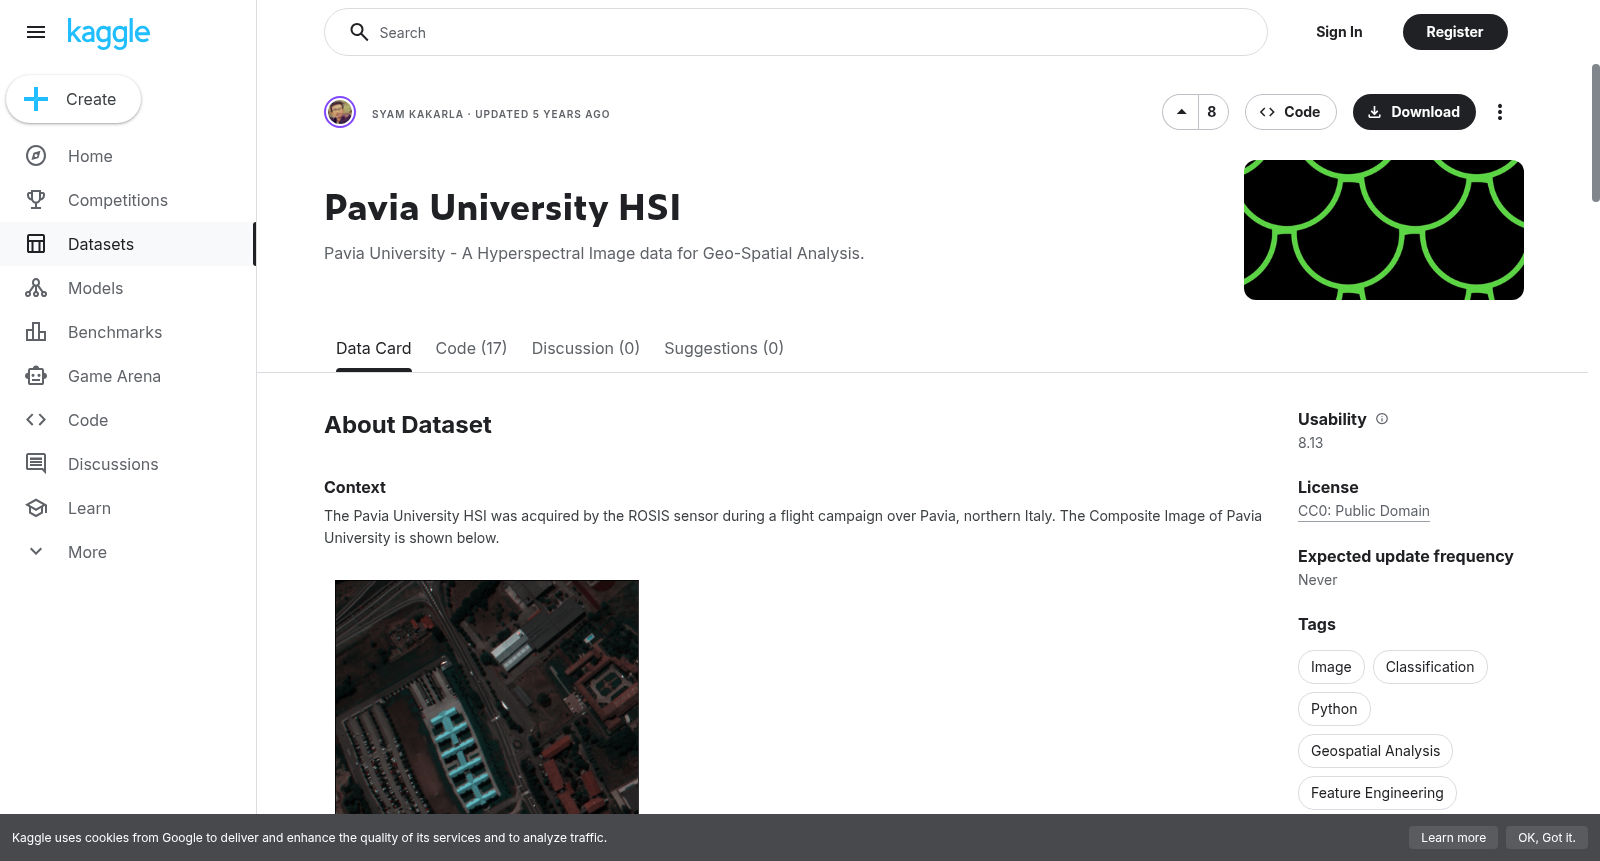Click the Feature Engineering tag
The image size is (1600, 861).
[x=1377, y=793]
